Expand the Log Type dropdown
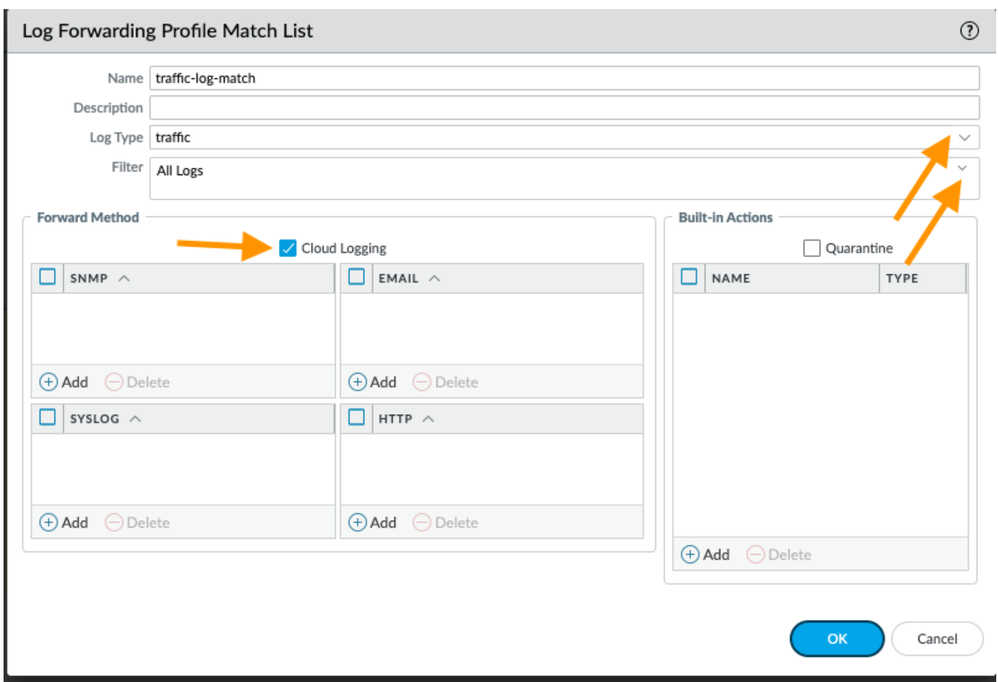This screenshot has width=998, height=682. [964, 137]
